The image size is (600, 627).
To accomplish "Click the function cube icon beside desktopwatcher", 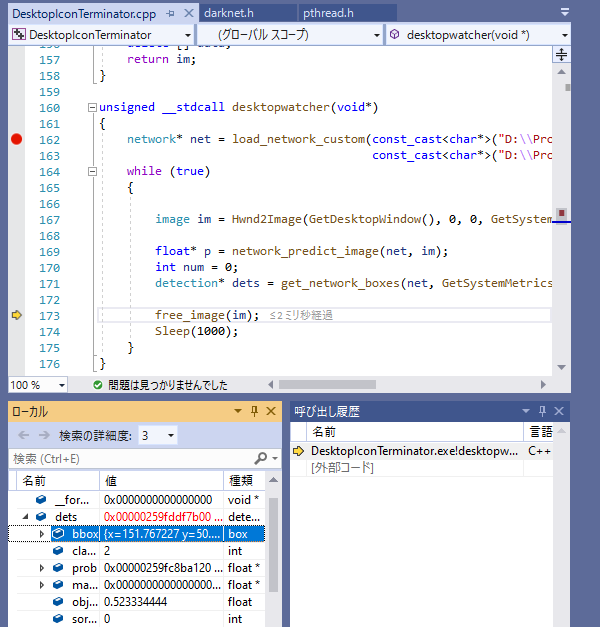I will [394, 34].
